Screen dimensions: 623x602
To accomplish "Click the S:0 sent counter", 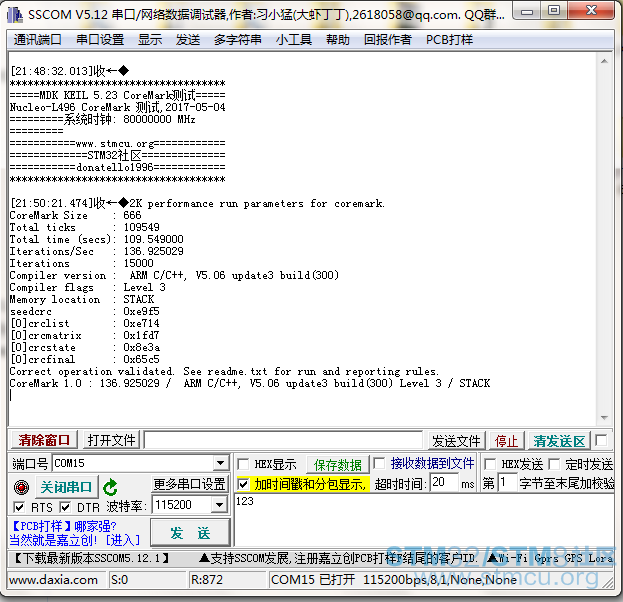I will (119, 580).
